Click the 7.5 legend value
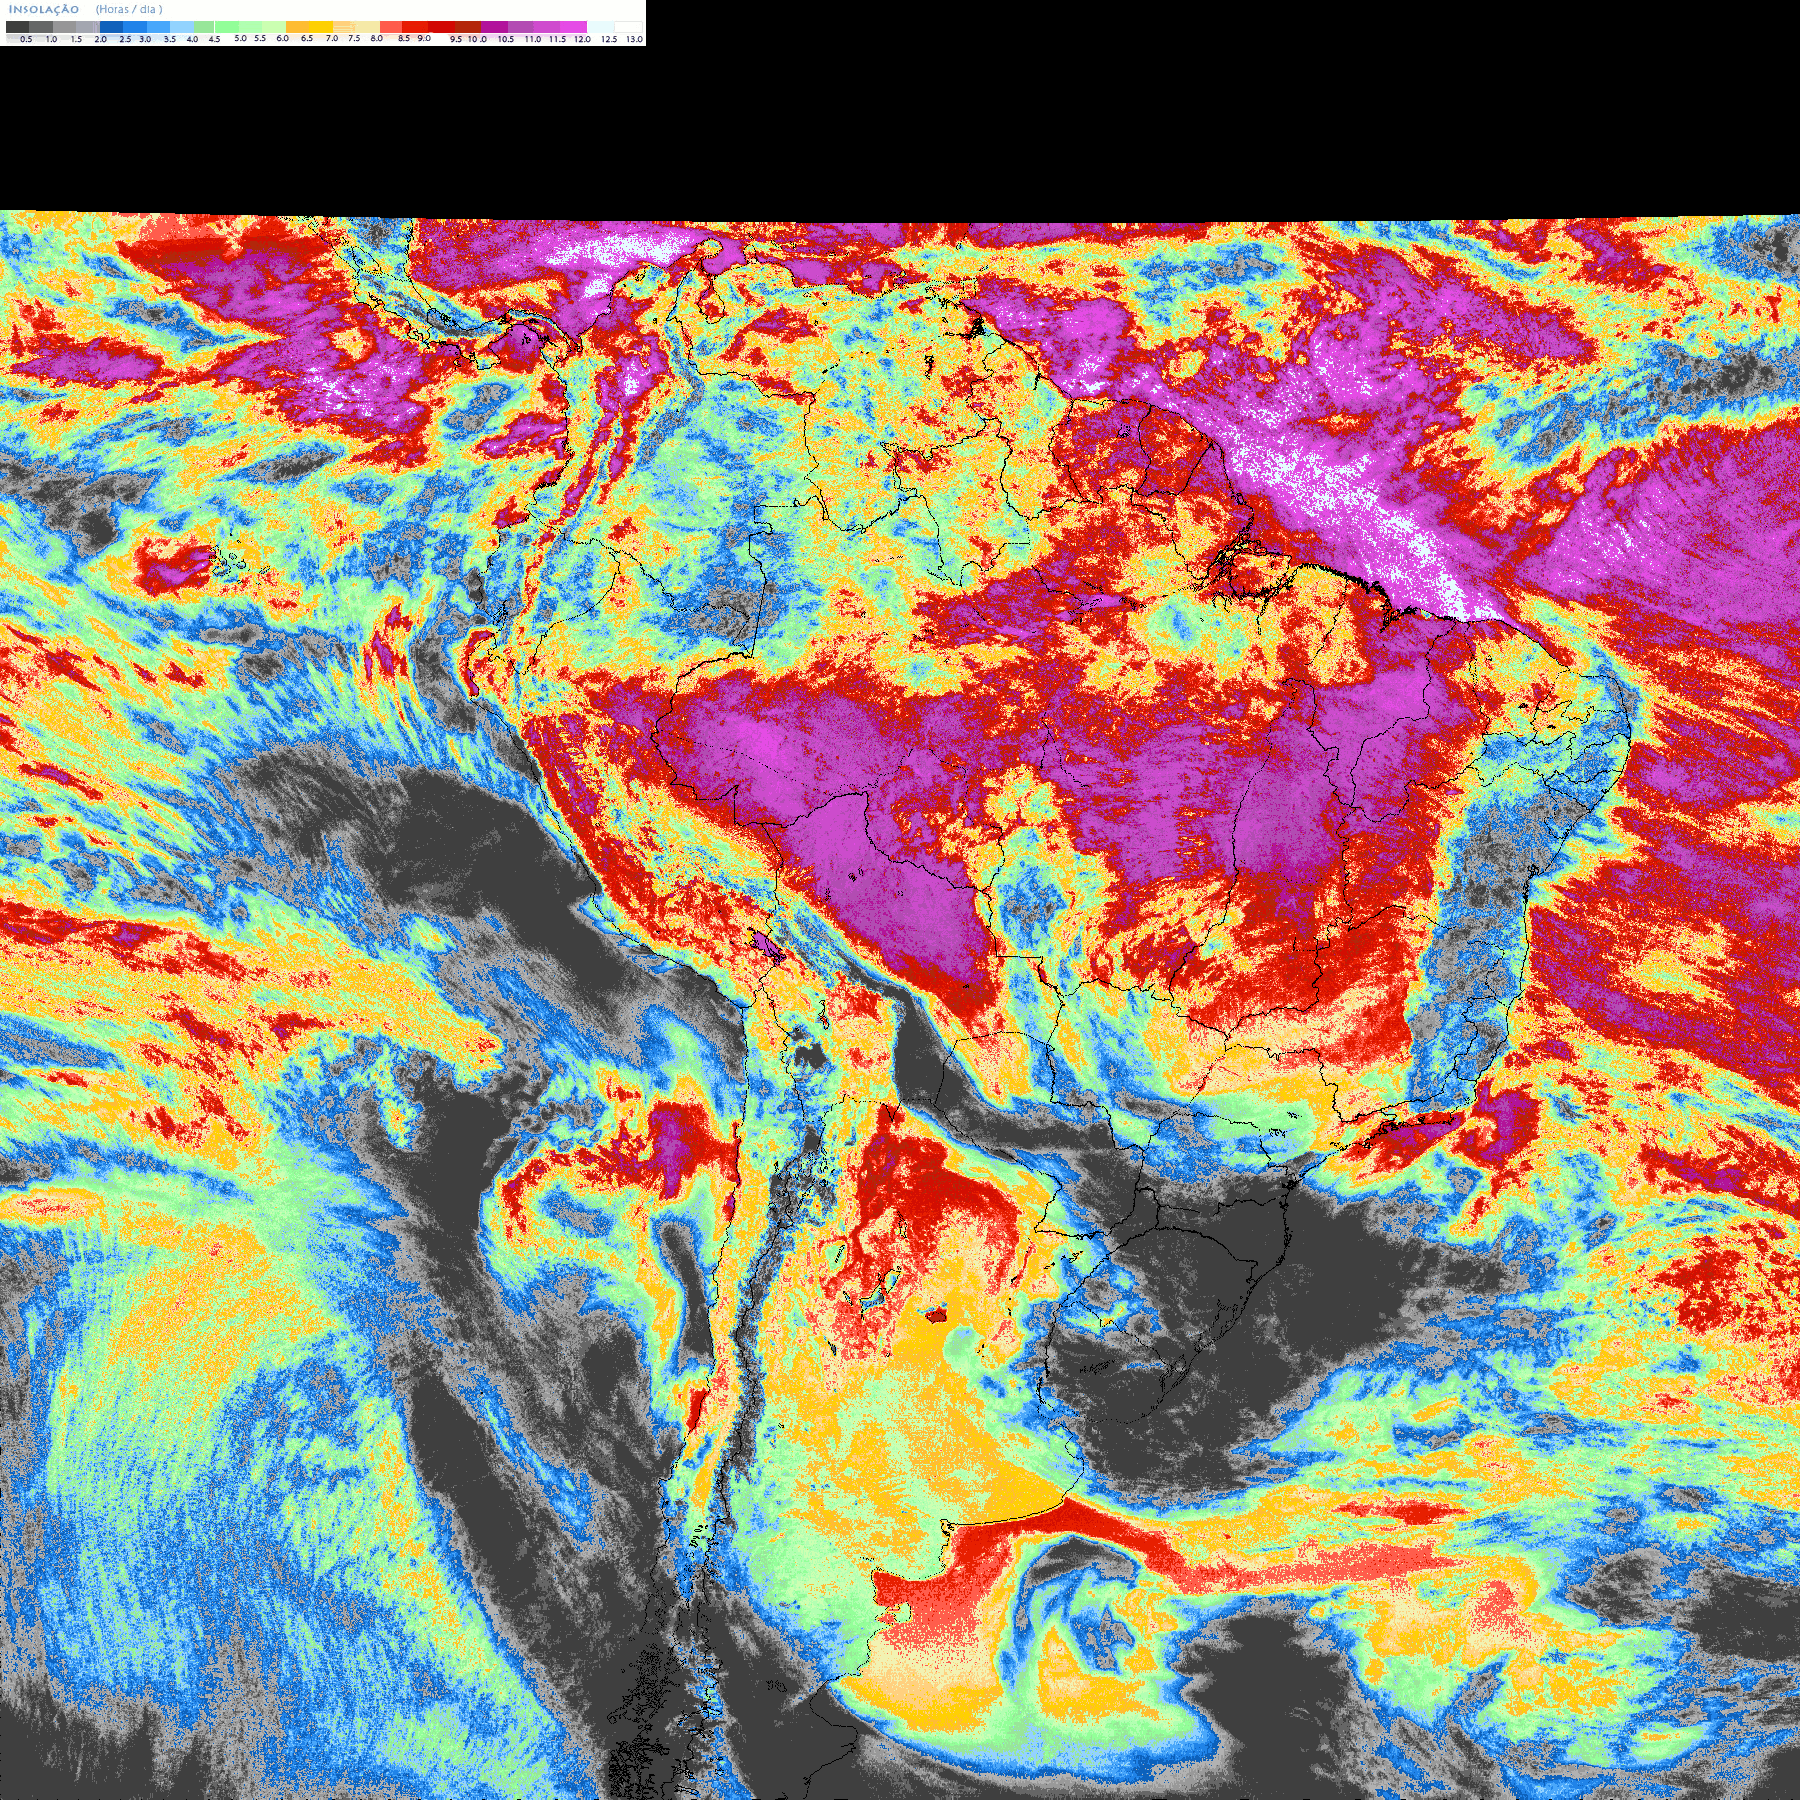Image resolution: width=1800 pixels, height=1800 pixels. tap(354, 38)
